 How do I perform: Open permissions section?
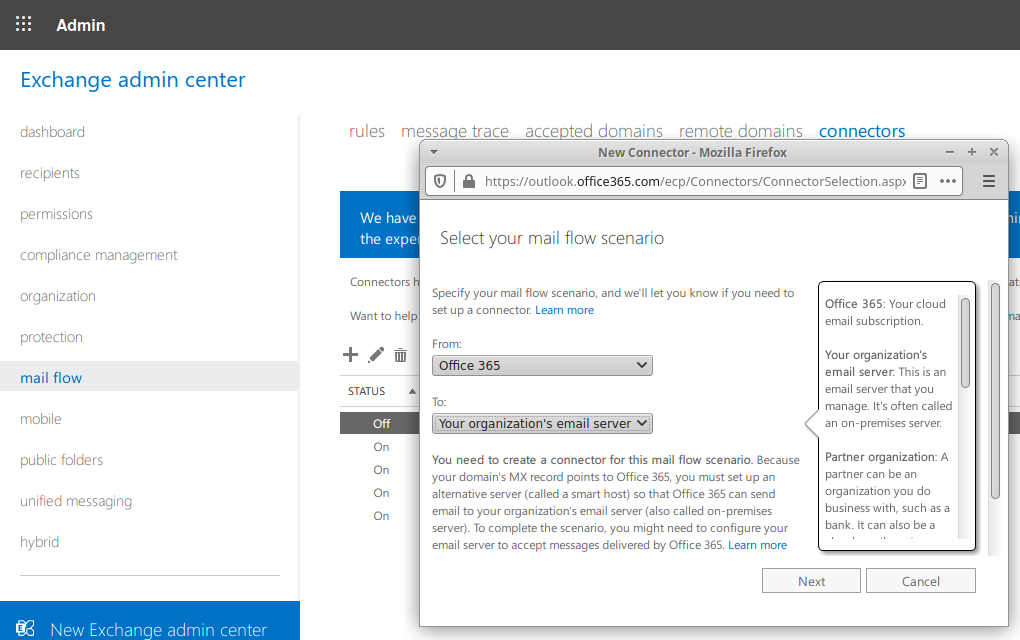tap(56, 214)
